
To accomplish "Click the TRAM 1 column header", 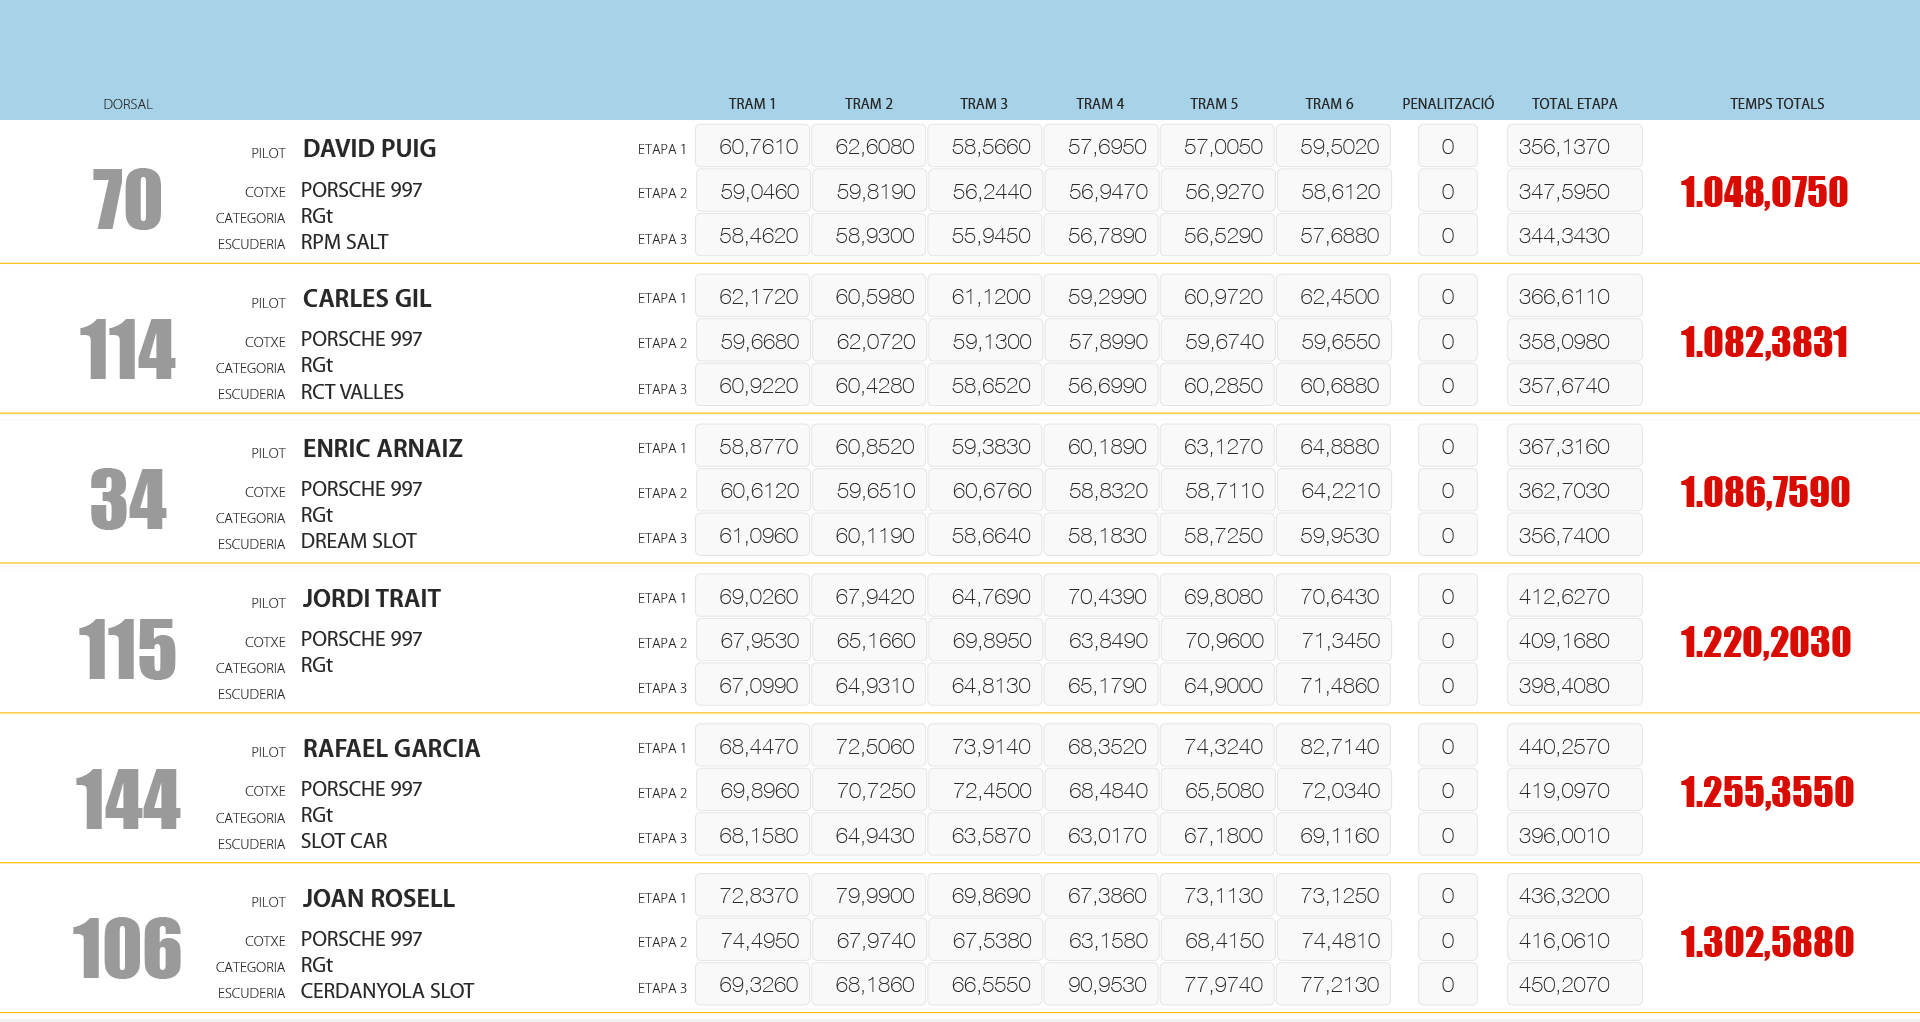I will click(x=751, y=104).
